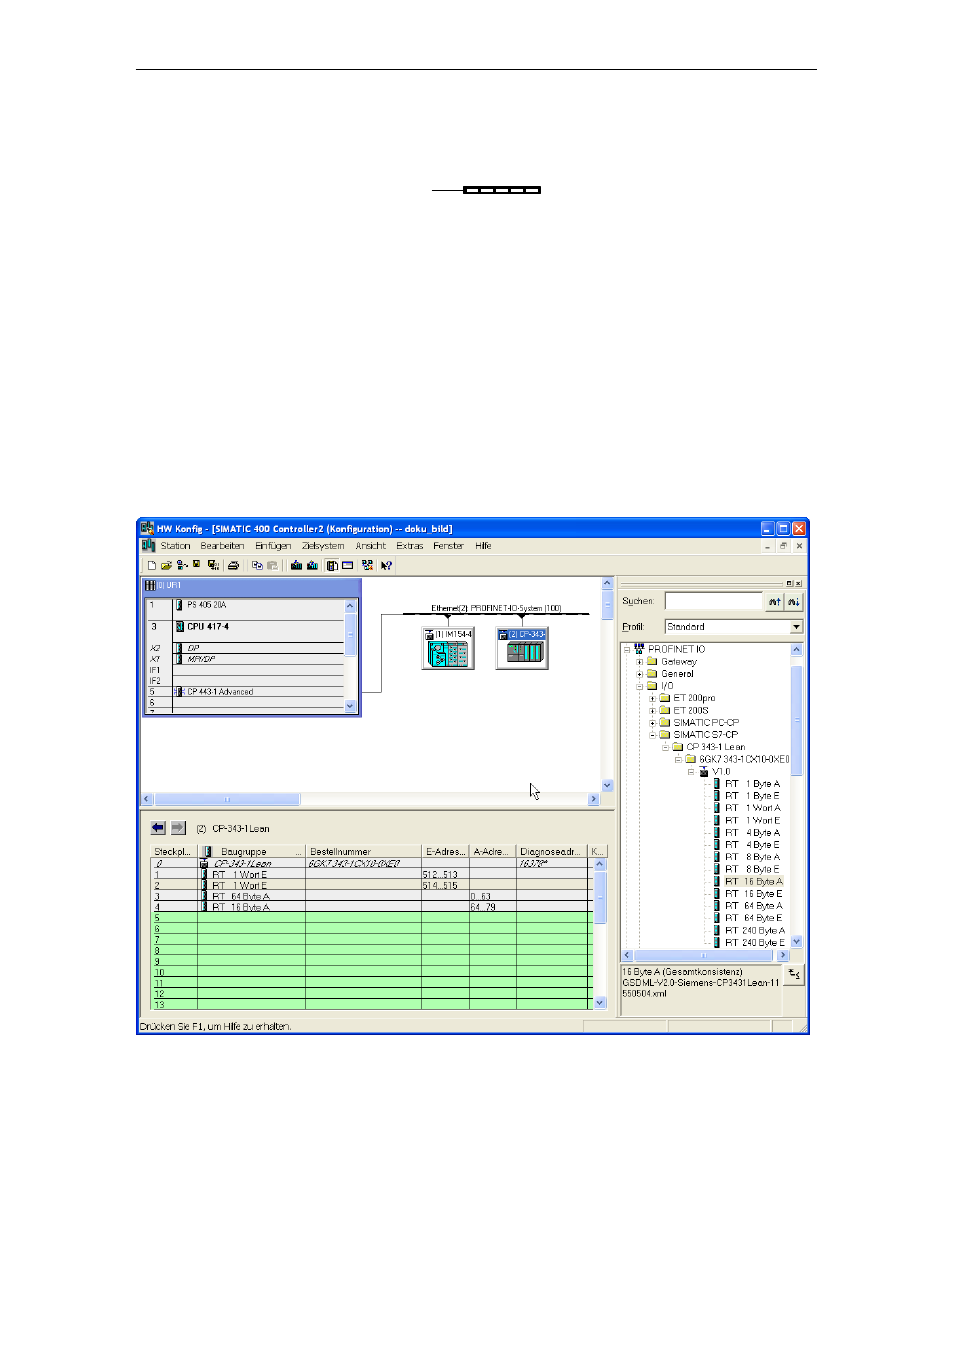Open the Einfügen menu
The height and width of the screenshot is (1350, 954).
point(273,546)
